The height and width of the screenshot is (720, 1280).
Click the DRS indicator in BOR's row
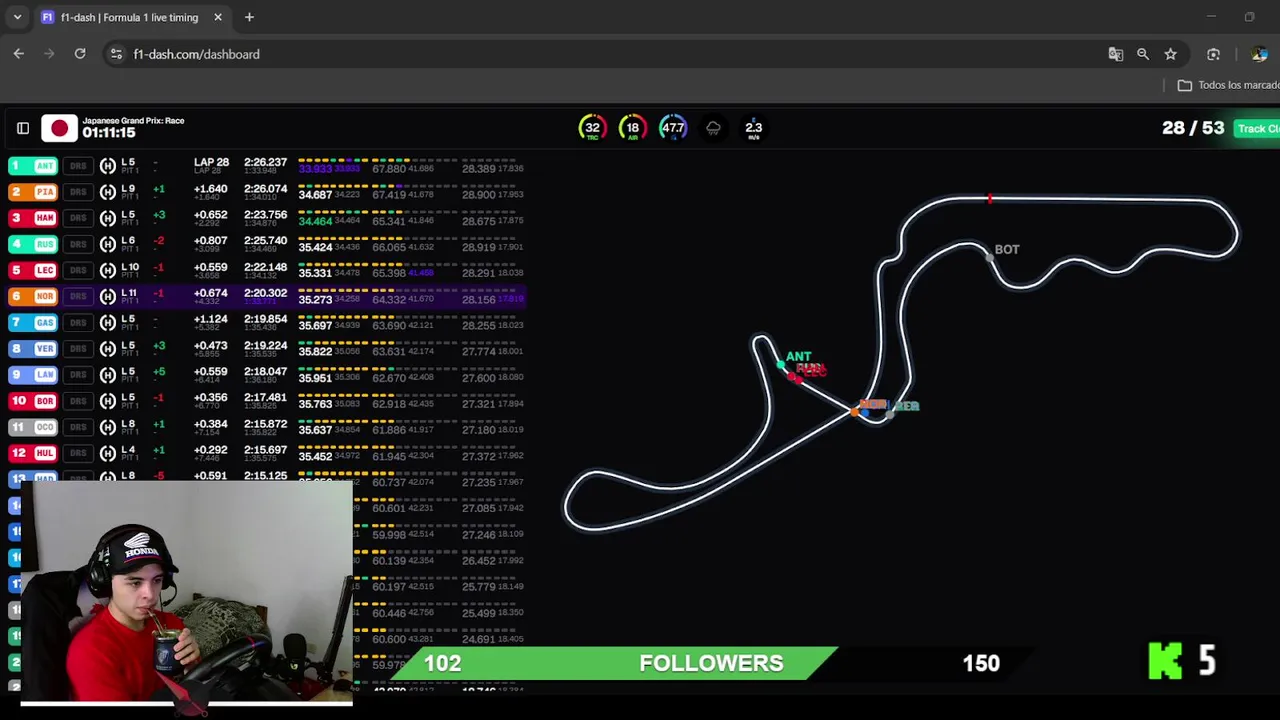(78, 401)
